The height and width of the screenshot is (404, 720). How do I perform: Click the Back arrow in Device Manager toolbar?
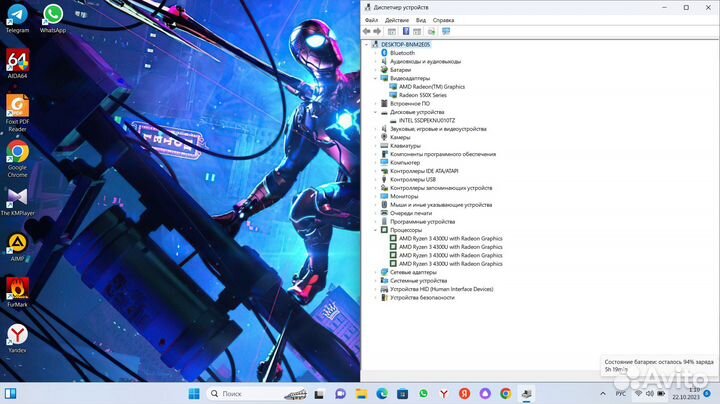click(x=366, y=31)
